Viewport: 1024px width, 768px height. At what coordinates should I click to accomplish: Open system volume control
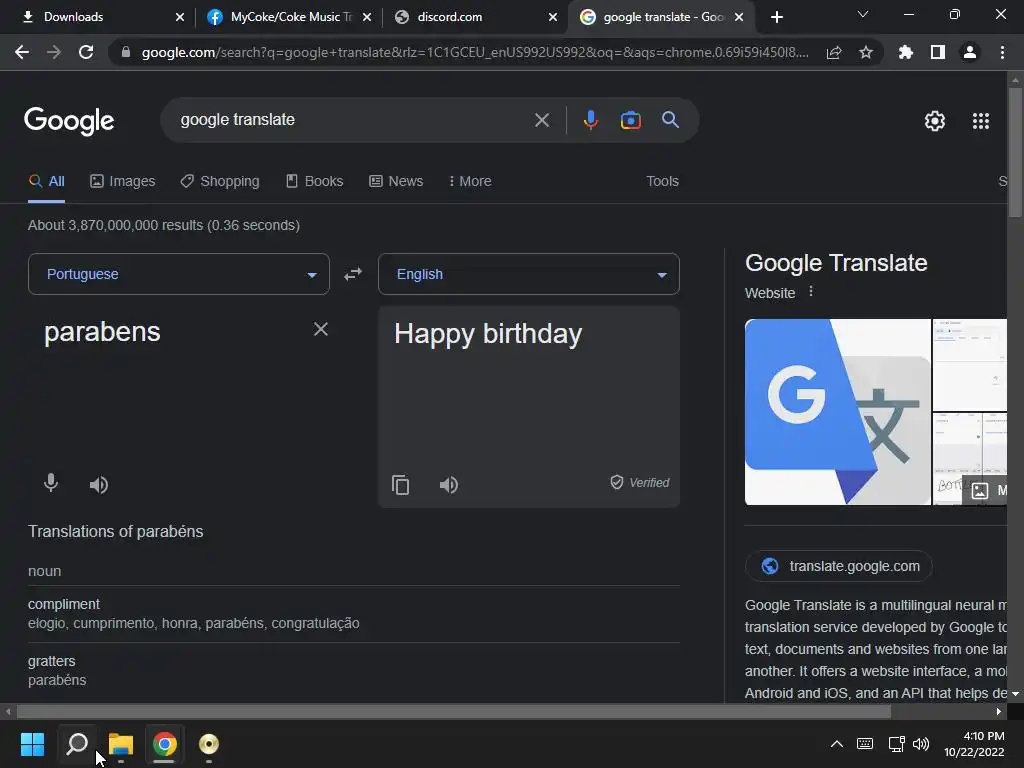pyautogui.click(x=921, y=744)
